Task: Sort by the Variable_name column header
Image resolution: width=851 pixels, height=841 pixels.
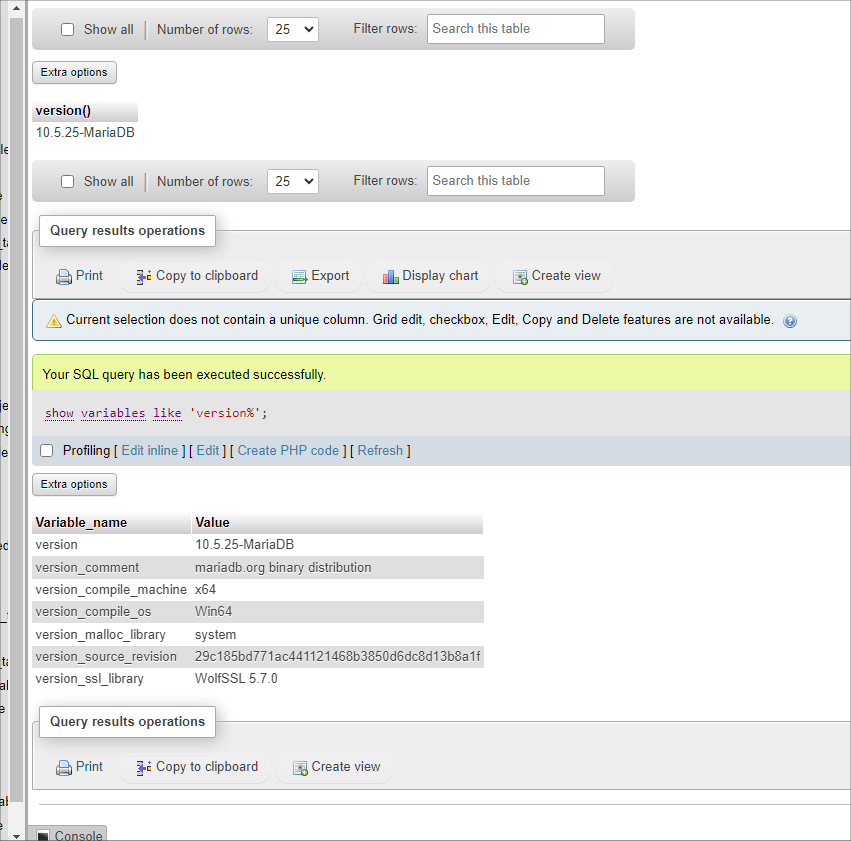Action: 81,522
